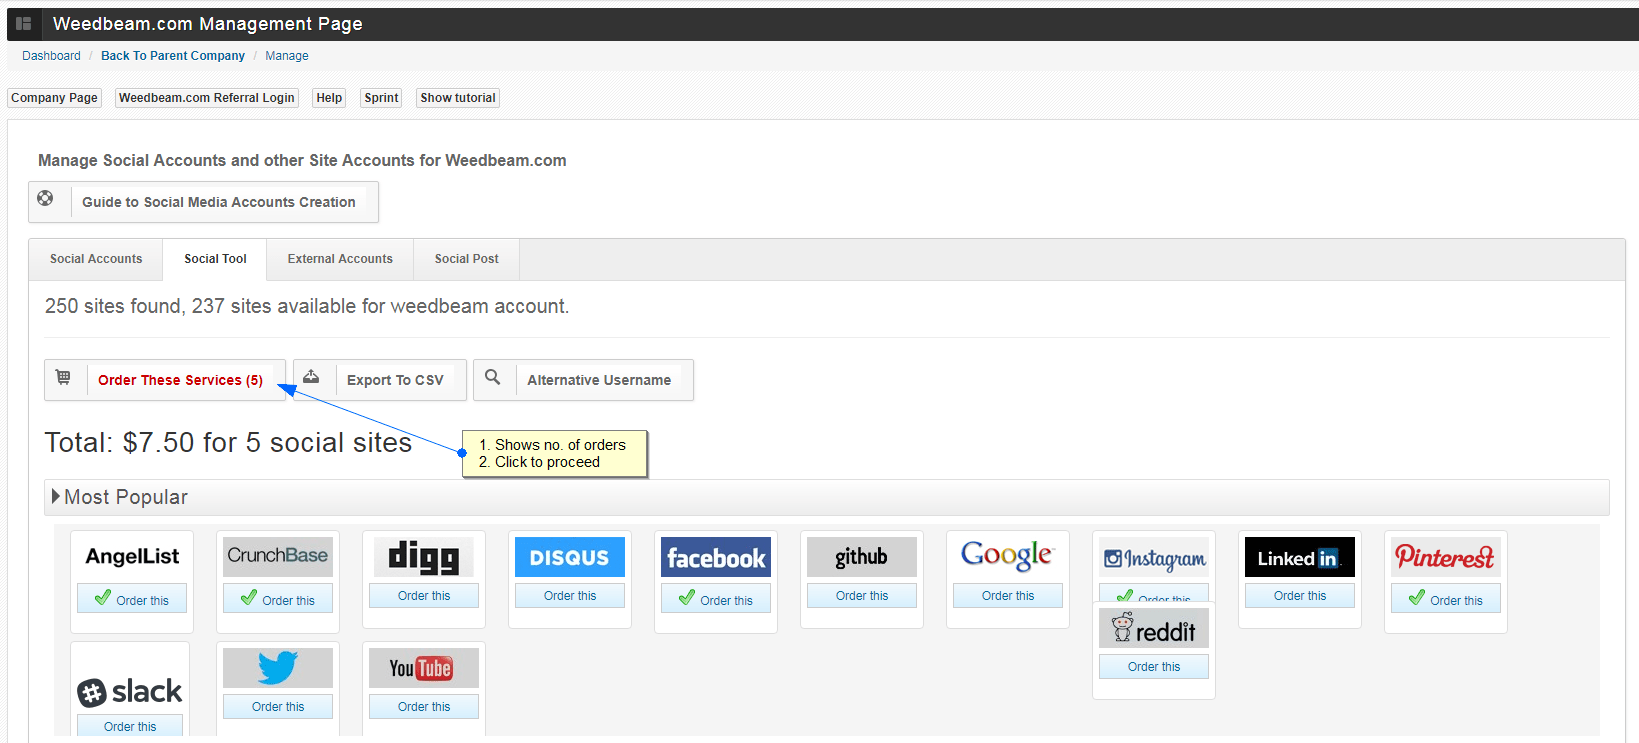1639x743 pixels.
Task: Open the Company Page button
Action: click(x=54, y=98)
